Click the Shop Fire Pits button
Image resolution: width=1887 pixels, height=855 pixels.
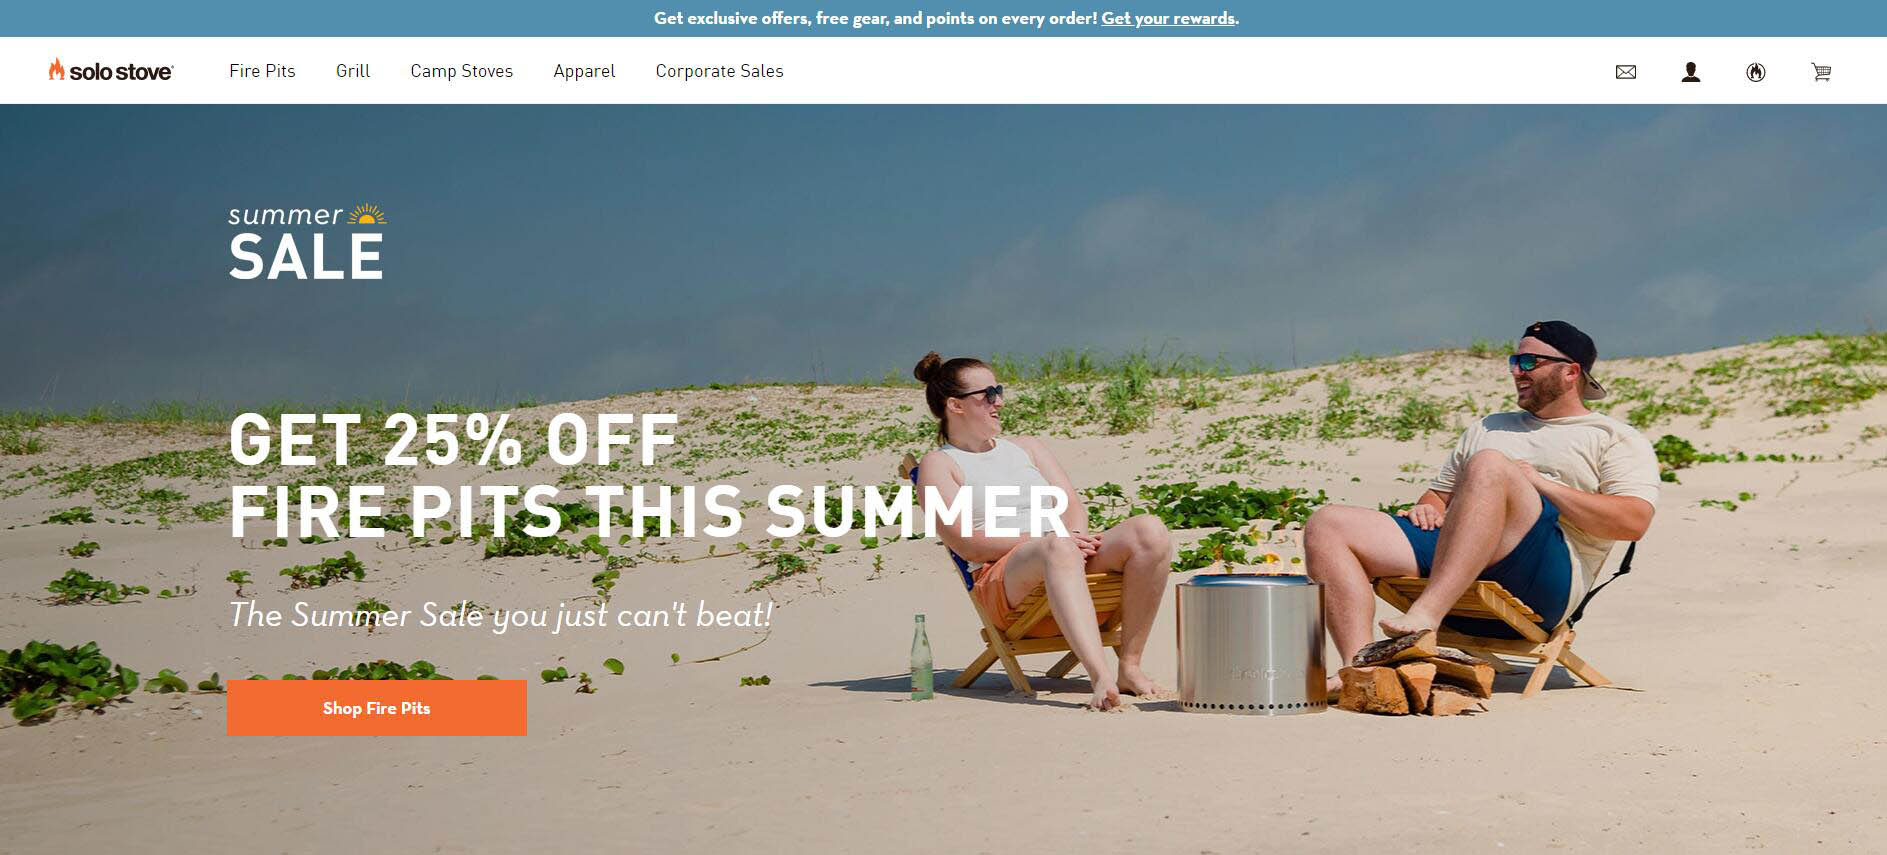tap(377, 708)
